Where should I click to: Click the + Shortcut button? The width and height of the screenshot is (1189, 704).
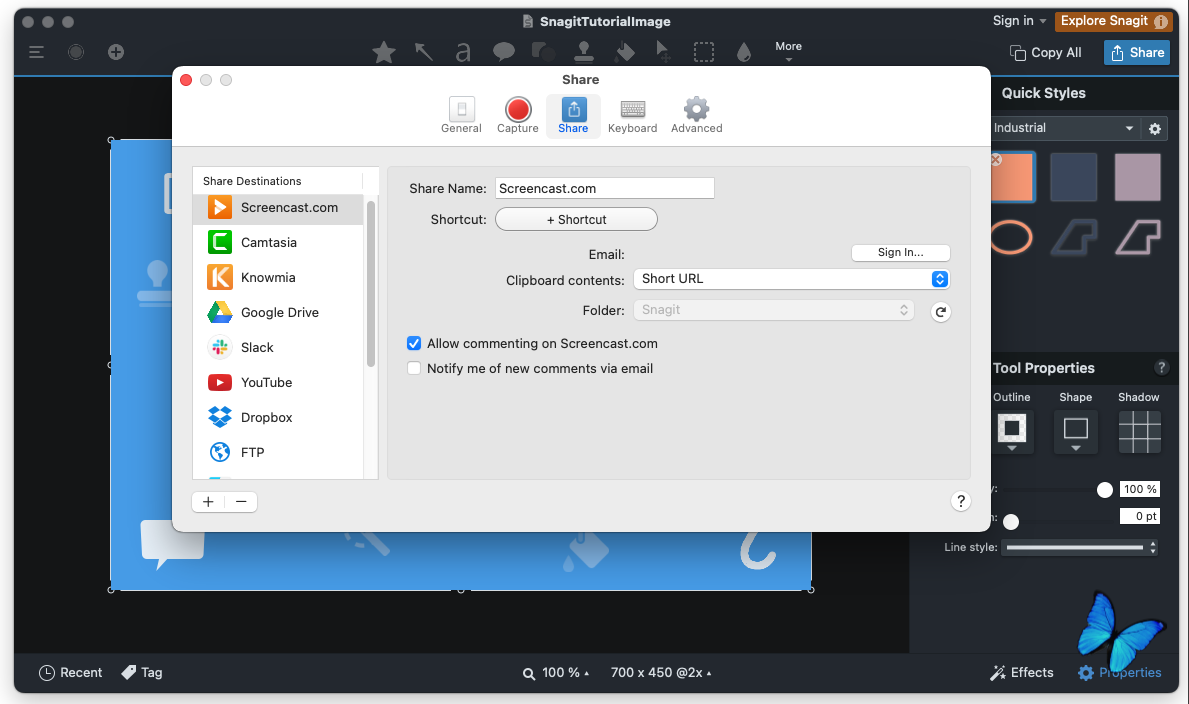click(x=576, y=219)
